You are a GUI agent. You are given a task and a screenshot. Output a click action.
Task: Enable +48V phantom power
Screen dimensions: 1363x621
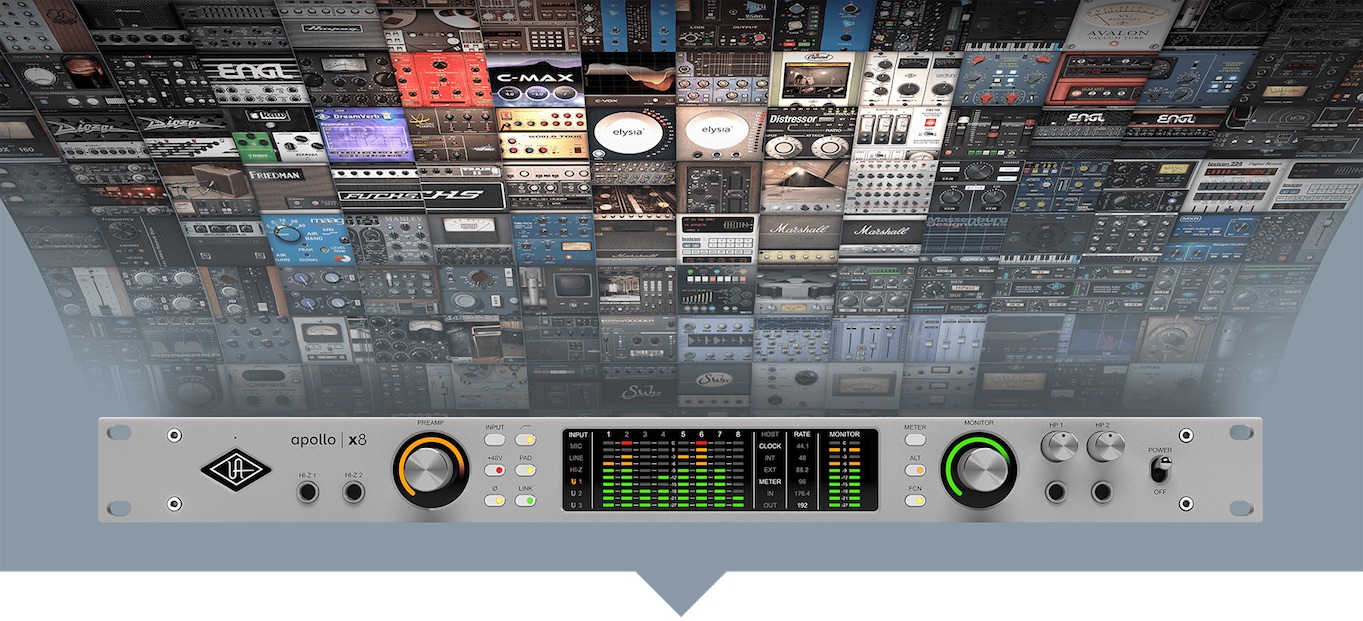coord(495,470)
